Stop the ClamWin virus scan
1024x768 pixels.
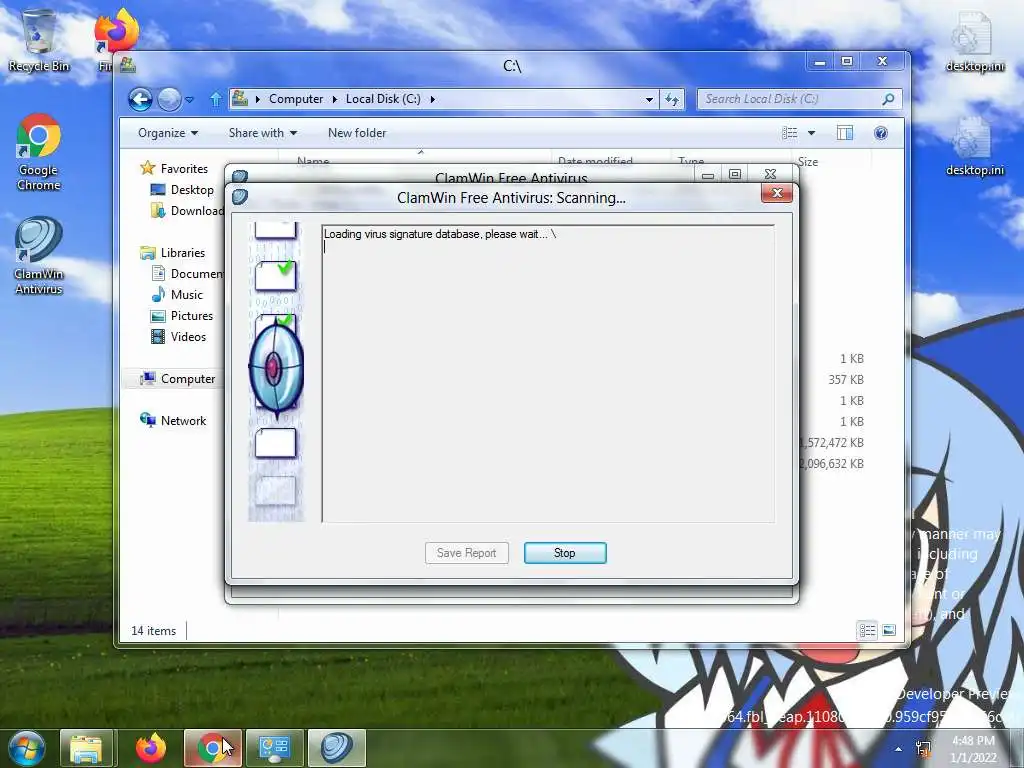pyautogui.click(x=565, y=553)
